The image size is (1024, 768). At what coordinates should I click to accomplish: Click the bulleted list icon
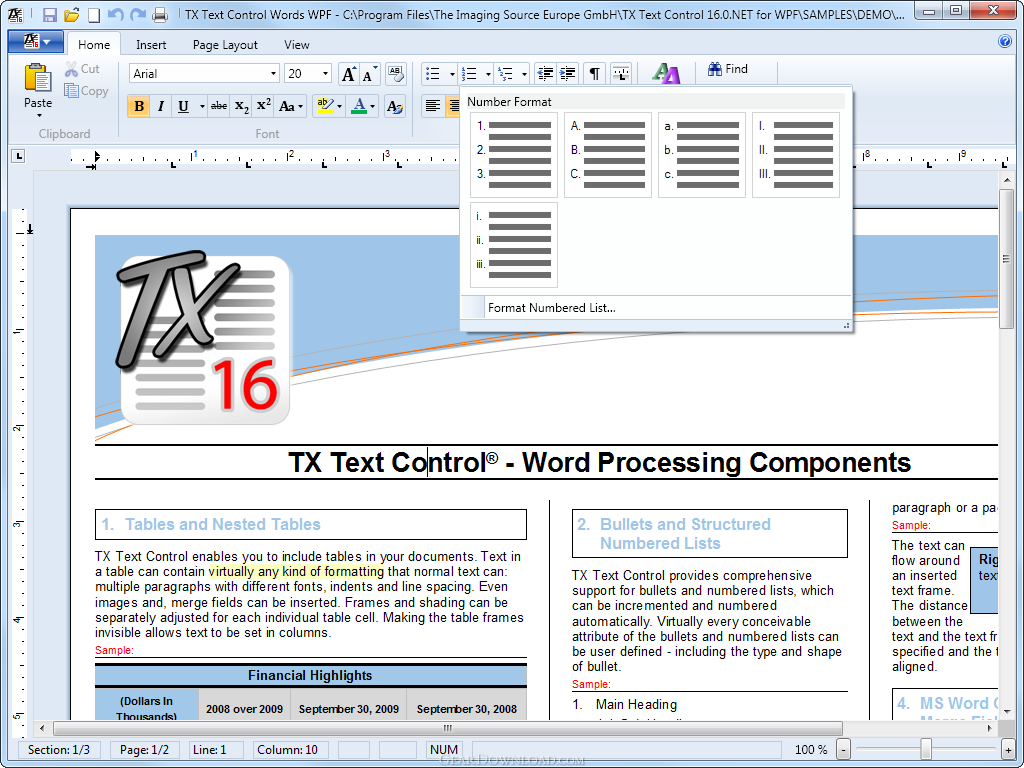[x=433, y=74]
